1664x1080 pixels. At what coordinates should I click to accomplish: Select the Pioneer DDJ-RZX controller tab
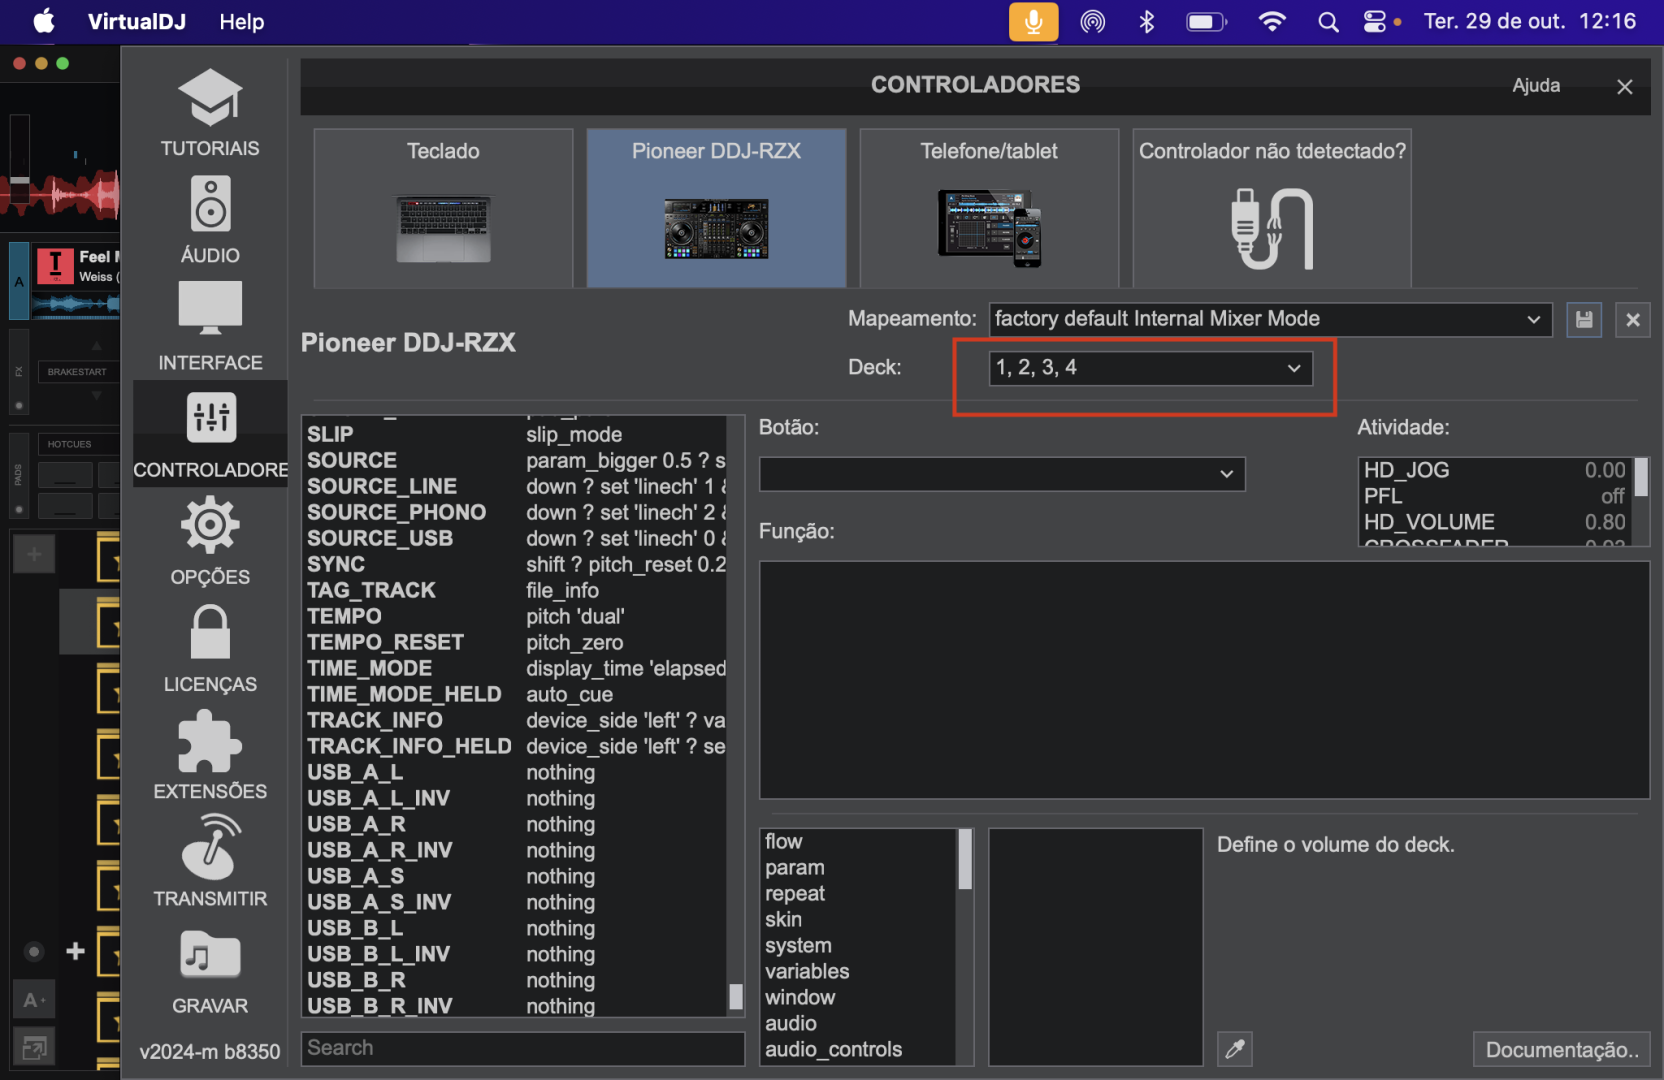tap(716, 208)
